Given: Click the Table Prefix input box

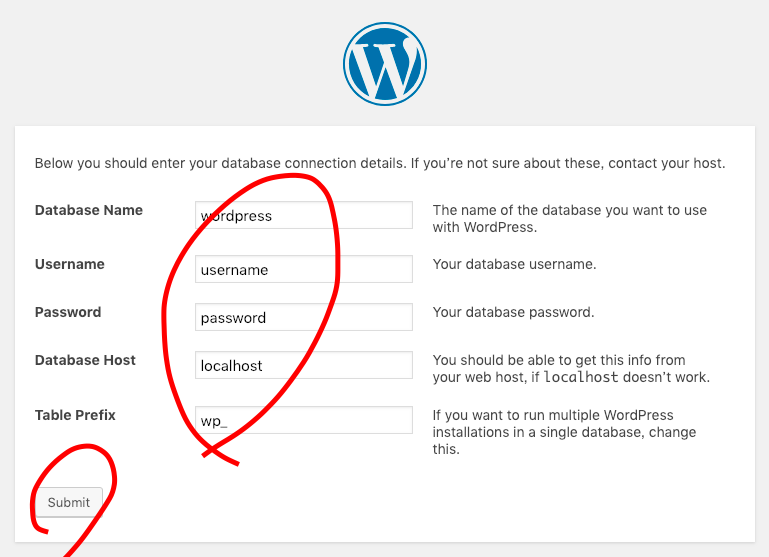Looking at the screenshot, I should click(304, 420).
